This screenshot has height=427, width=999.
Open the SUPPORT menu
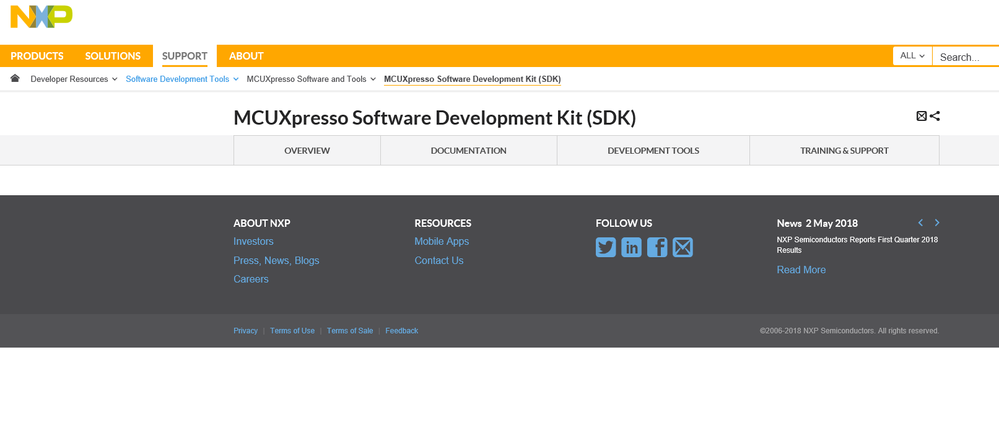click(185, 56)
